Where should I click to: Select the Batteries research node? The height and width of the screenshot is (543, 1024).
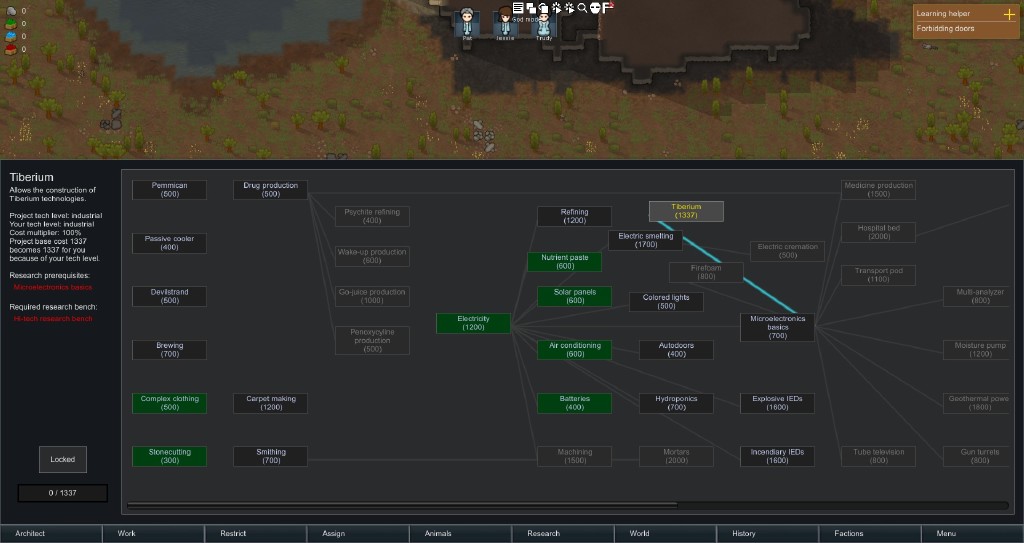pyautogui.click(x=575, y=403)
